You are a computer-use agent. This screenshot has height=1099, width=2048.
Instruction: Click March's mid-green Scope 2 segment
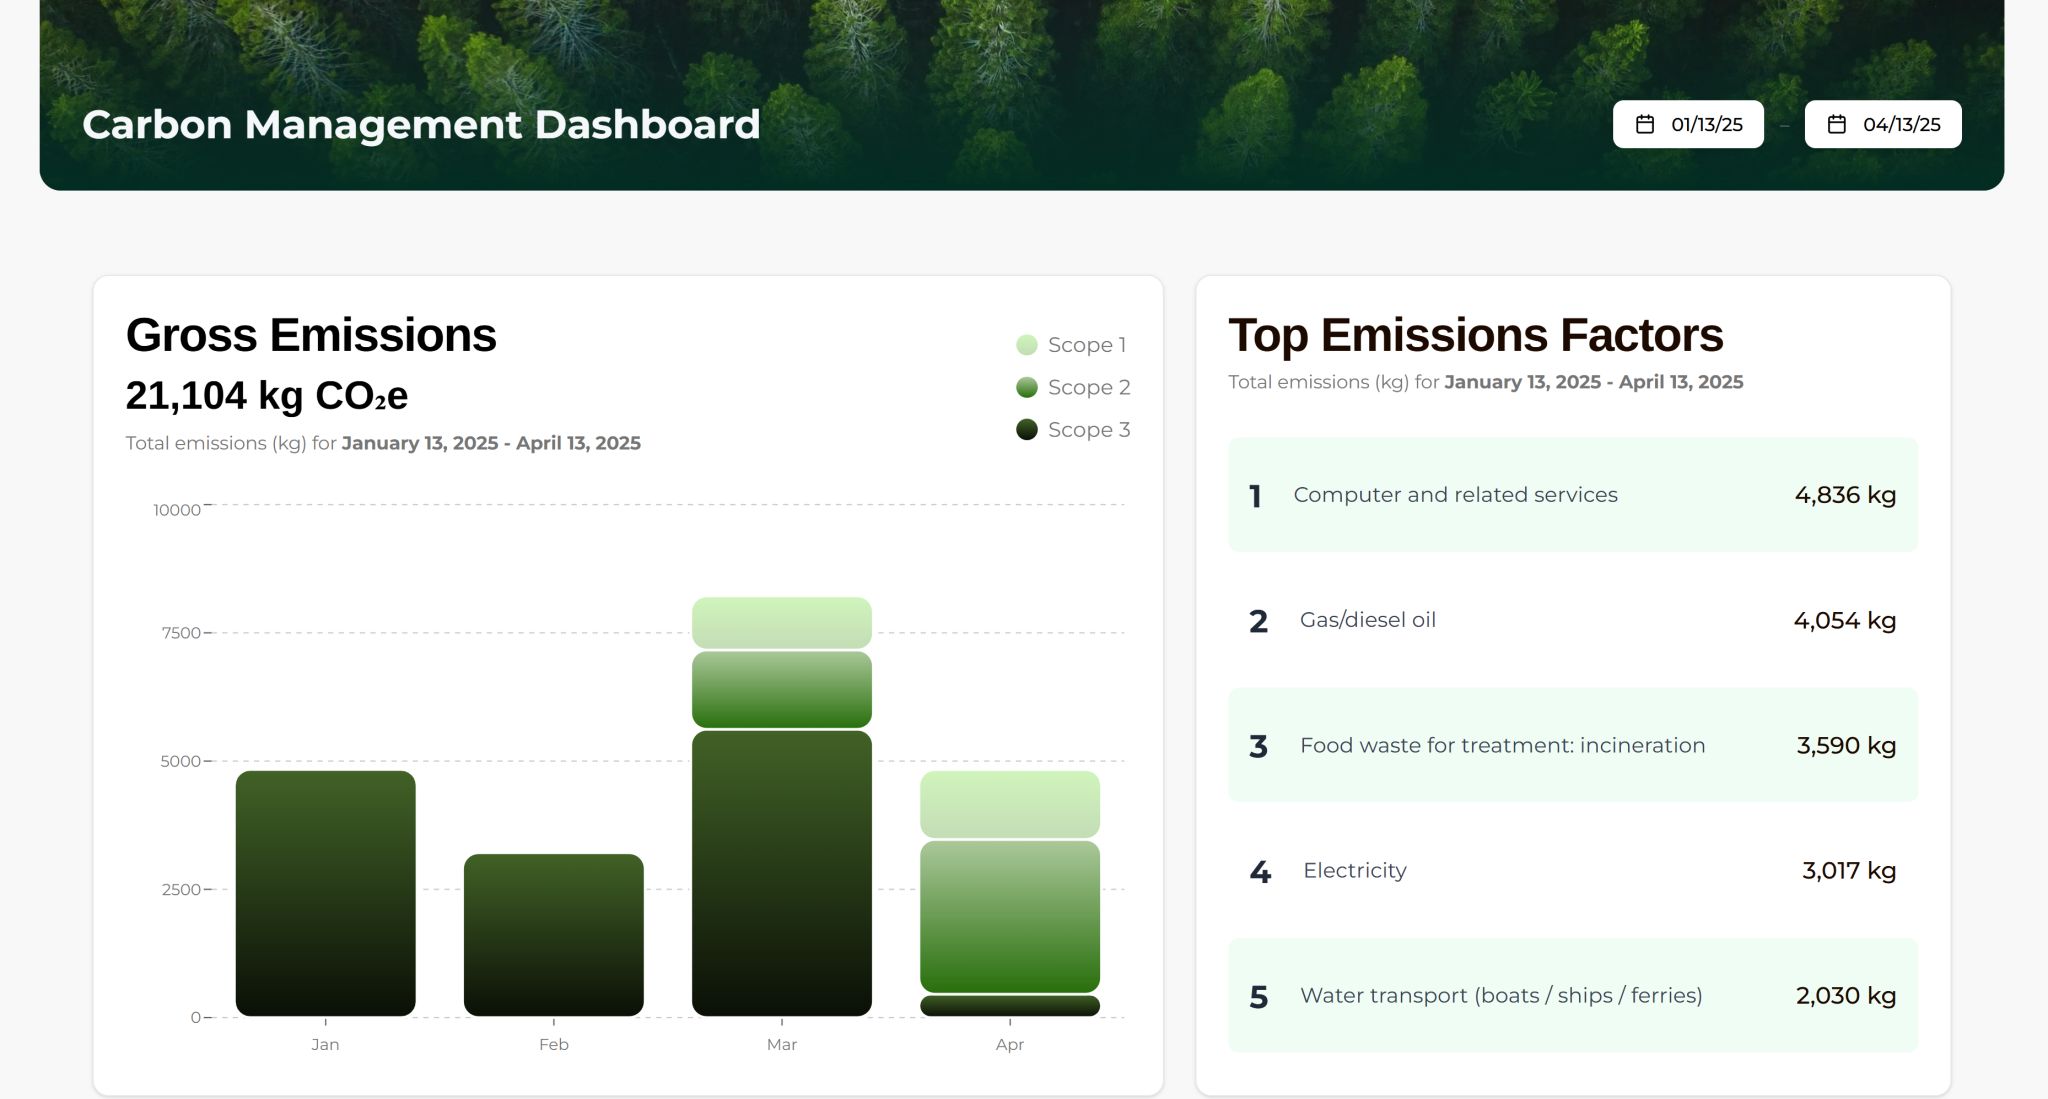781,689
